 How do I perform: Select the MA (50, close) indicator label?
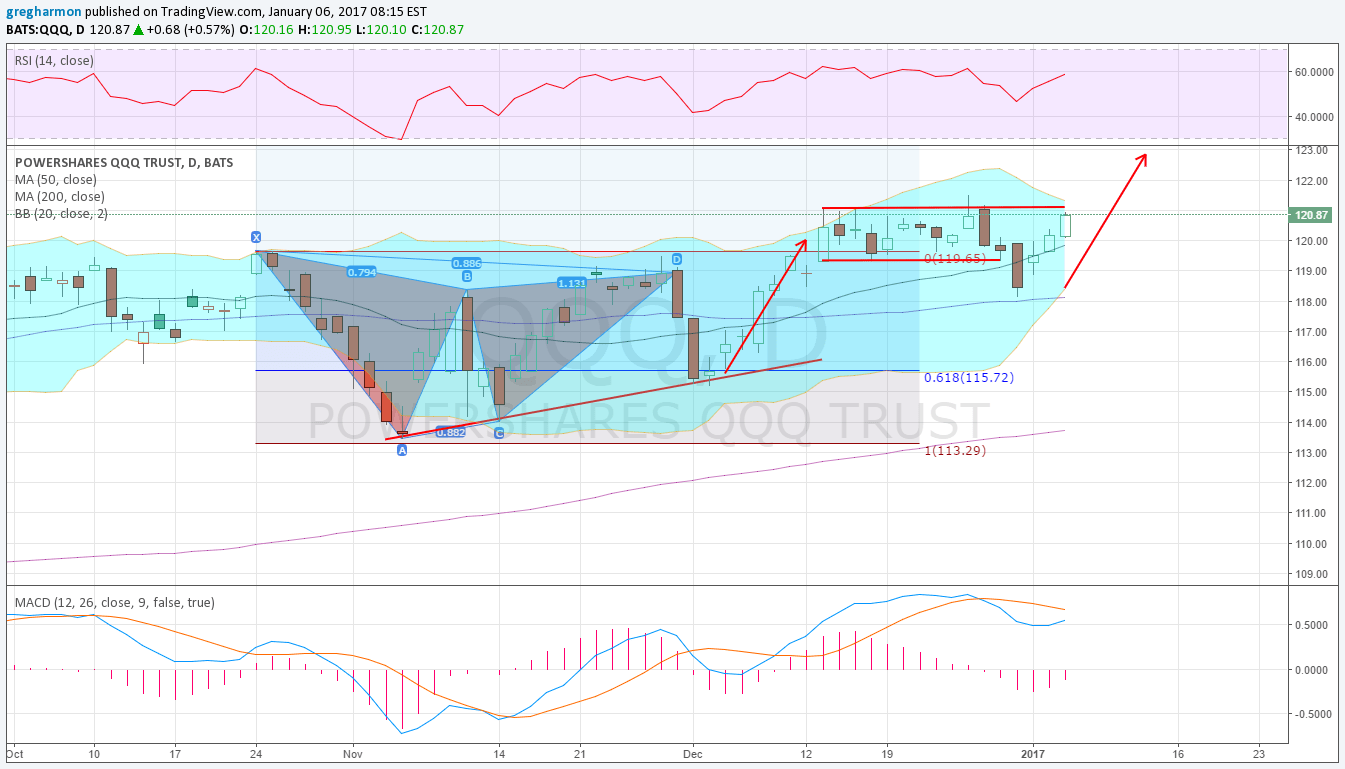pos(56,179)
